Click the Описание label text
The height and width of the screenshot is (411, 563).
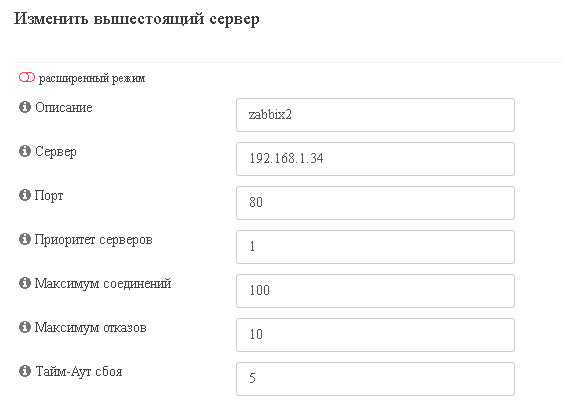point(64,107)
